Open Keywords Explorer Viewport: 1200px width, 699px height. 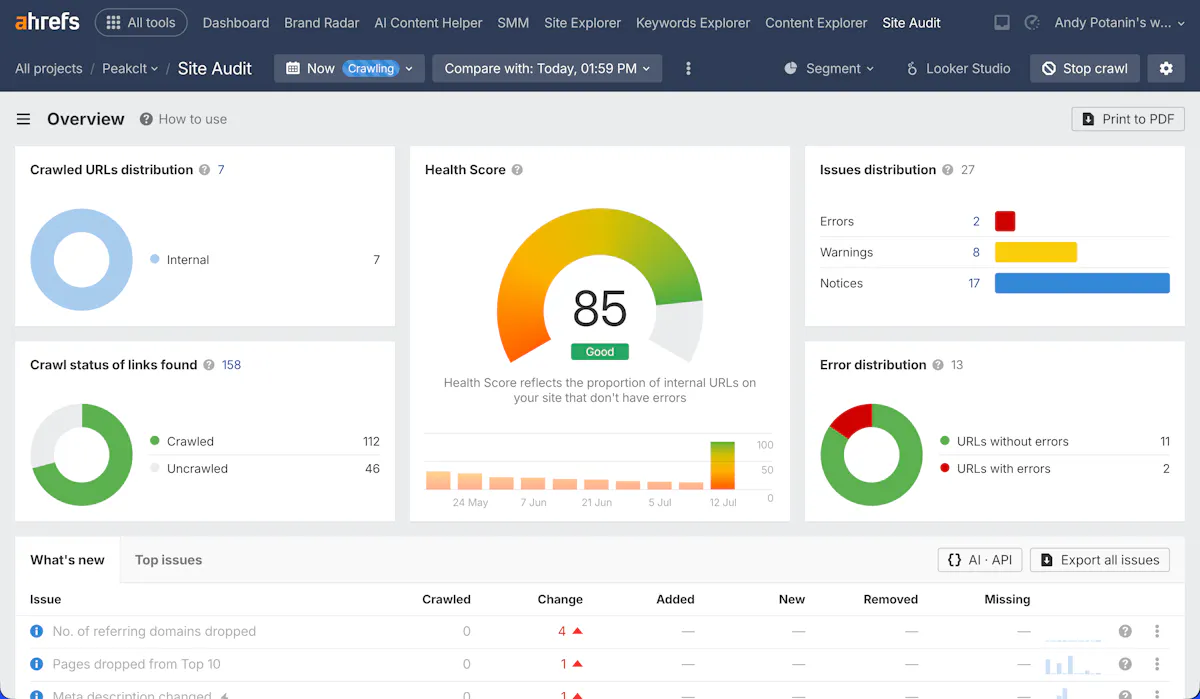pyautogui.click(x=693, y=22)
